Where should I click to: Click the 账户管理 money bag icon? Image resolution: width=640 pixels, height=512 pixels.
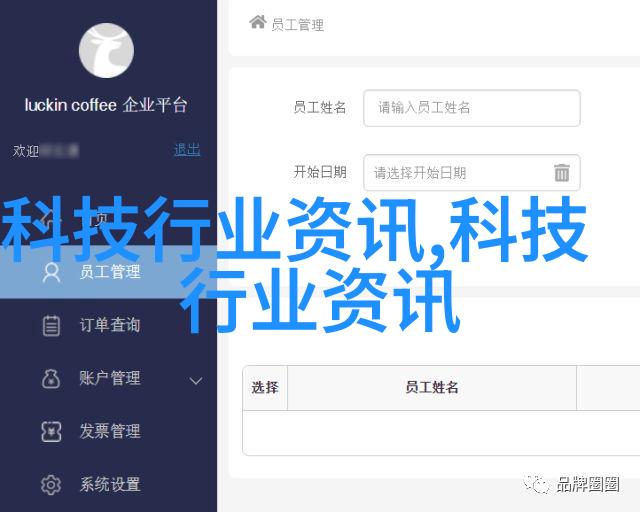51,378
